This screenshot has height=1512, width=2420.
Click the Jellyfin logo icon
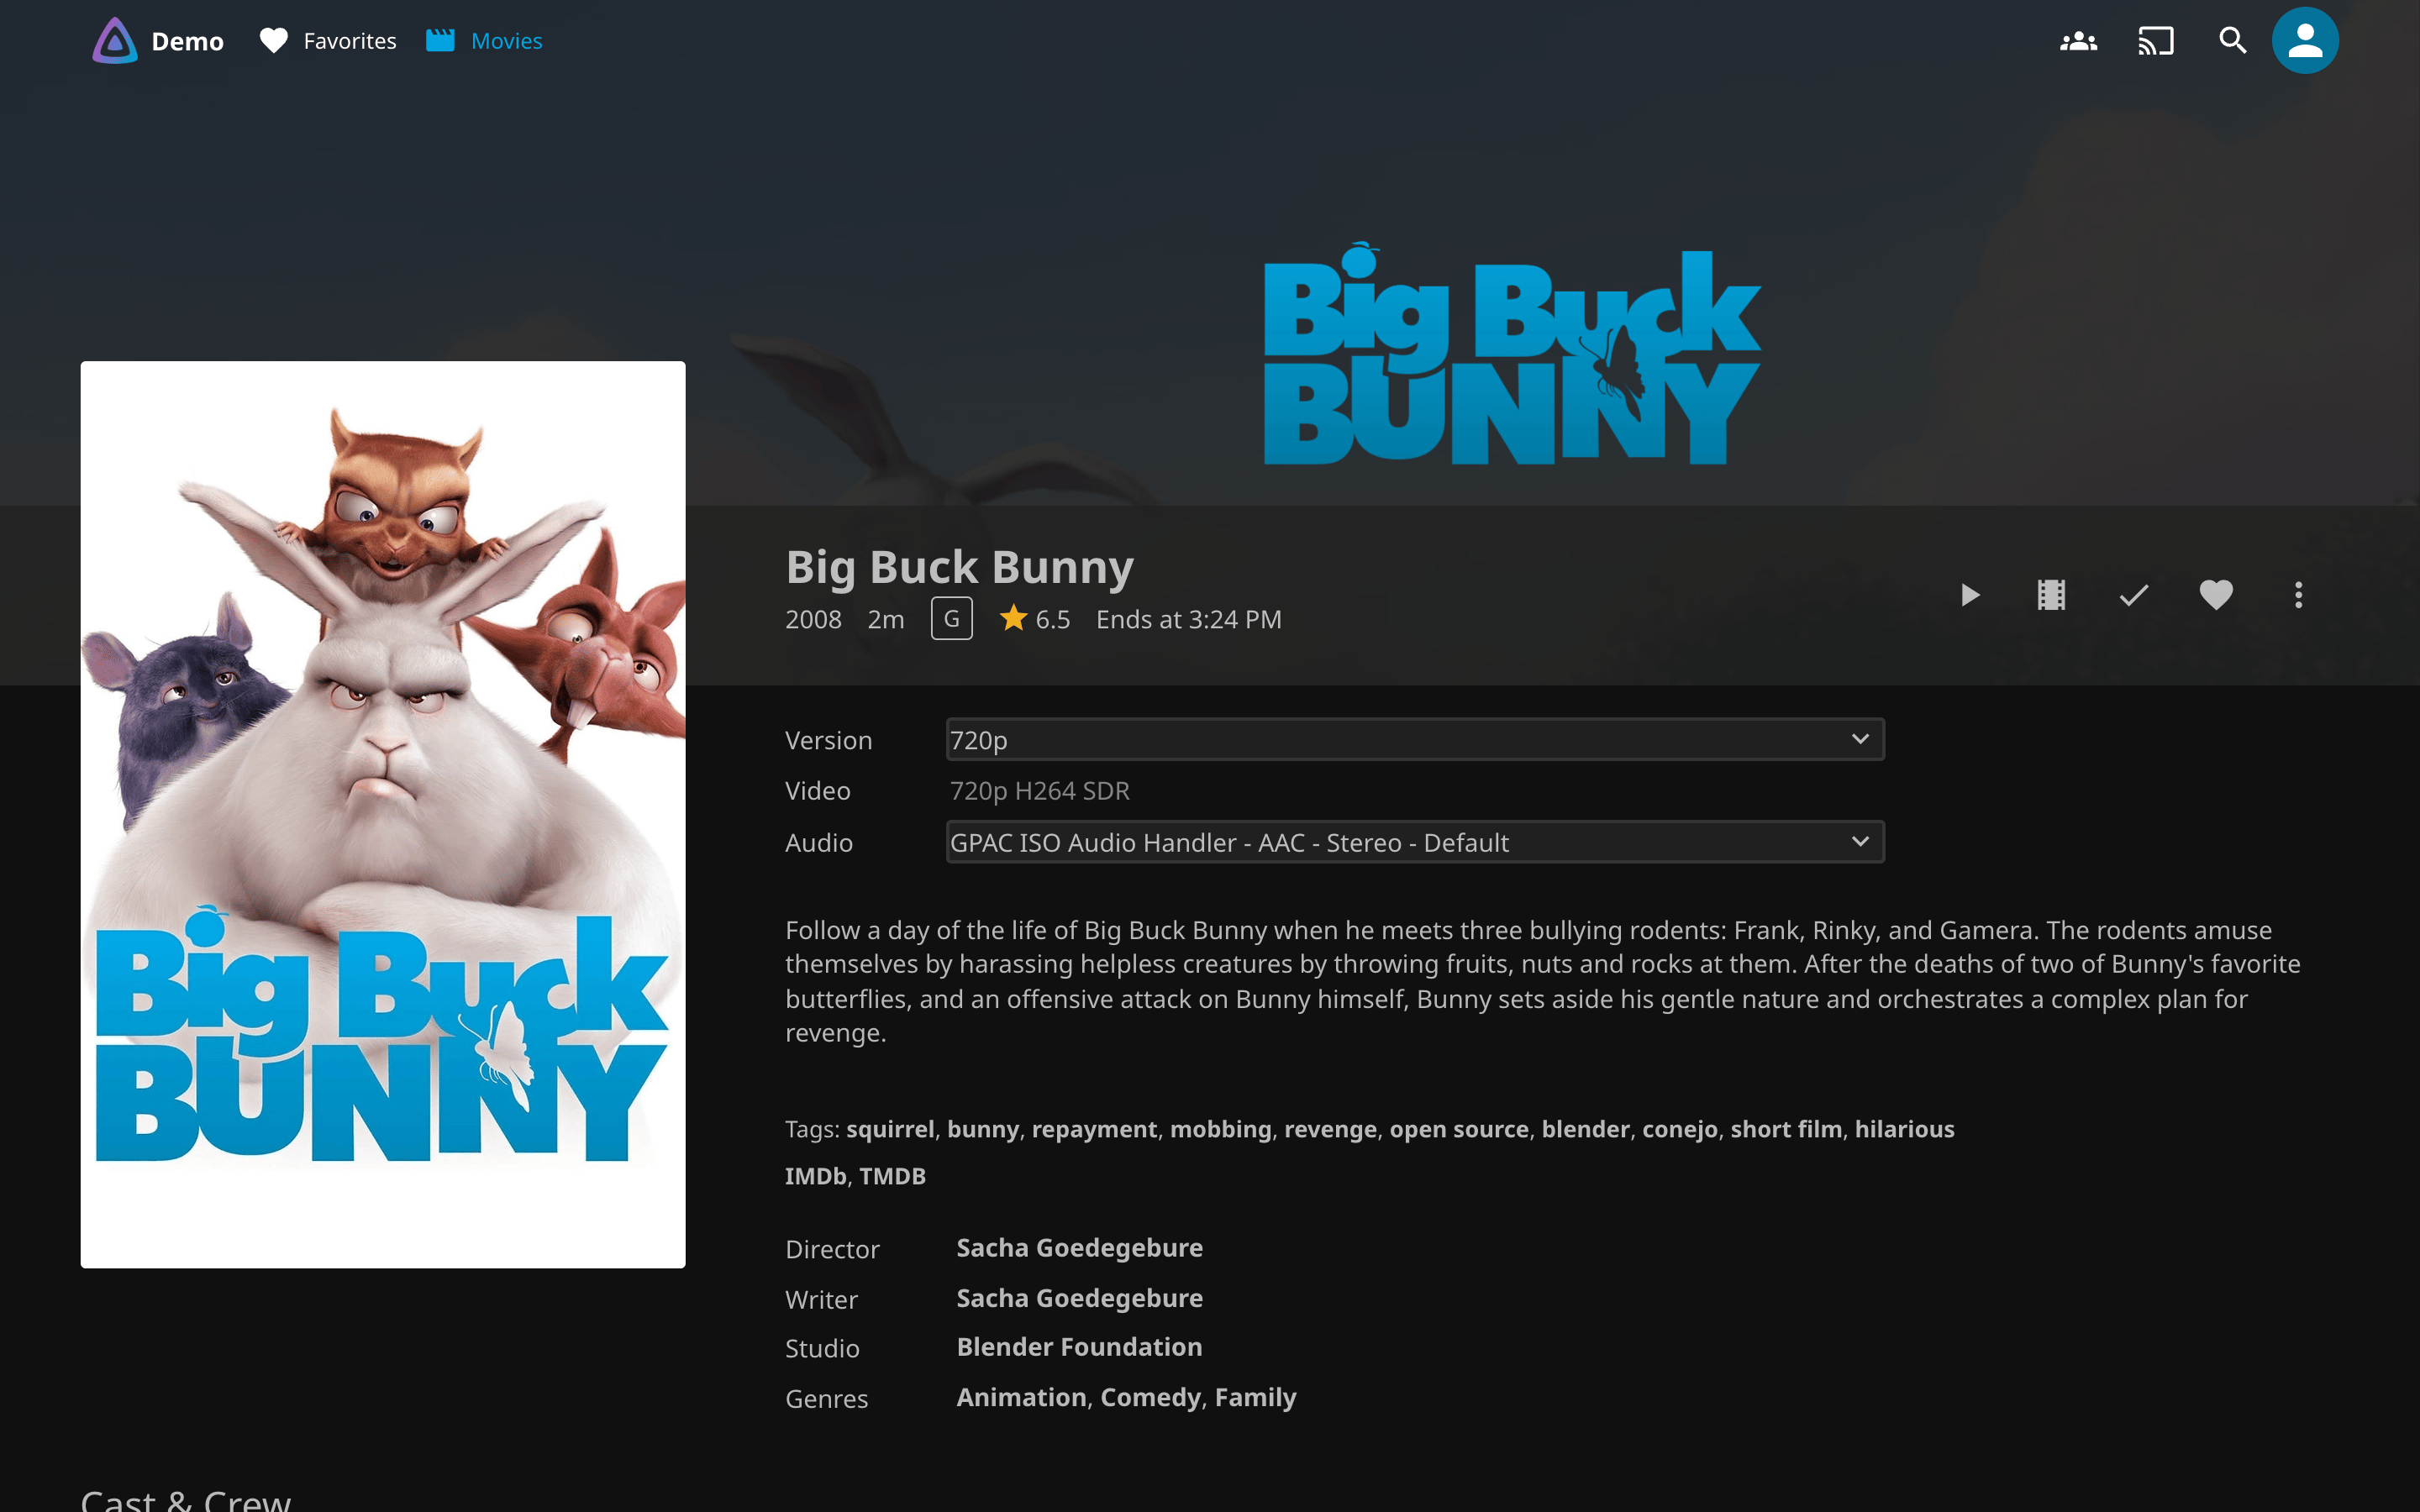click(115, 41)
